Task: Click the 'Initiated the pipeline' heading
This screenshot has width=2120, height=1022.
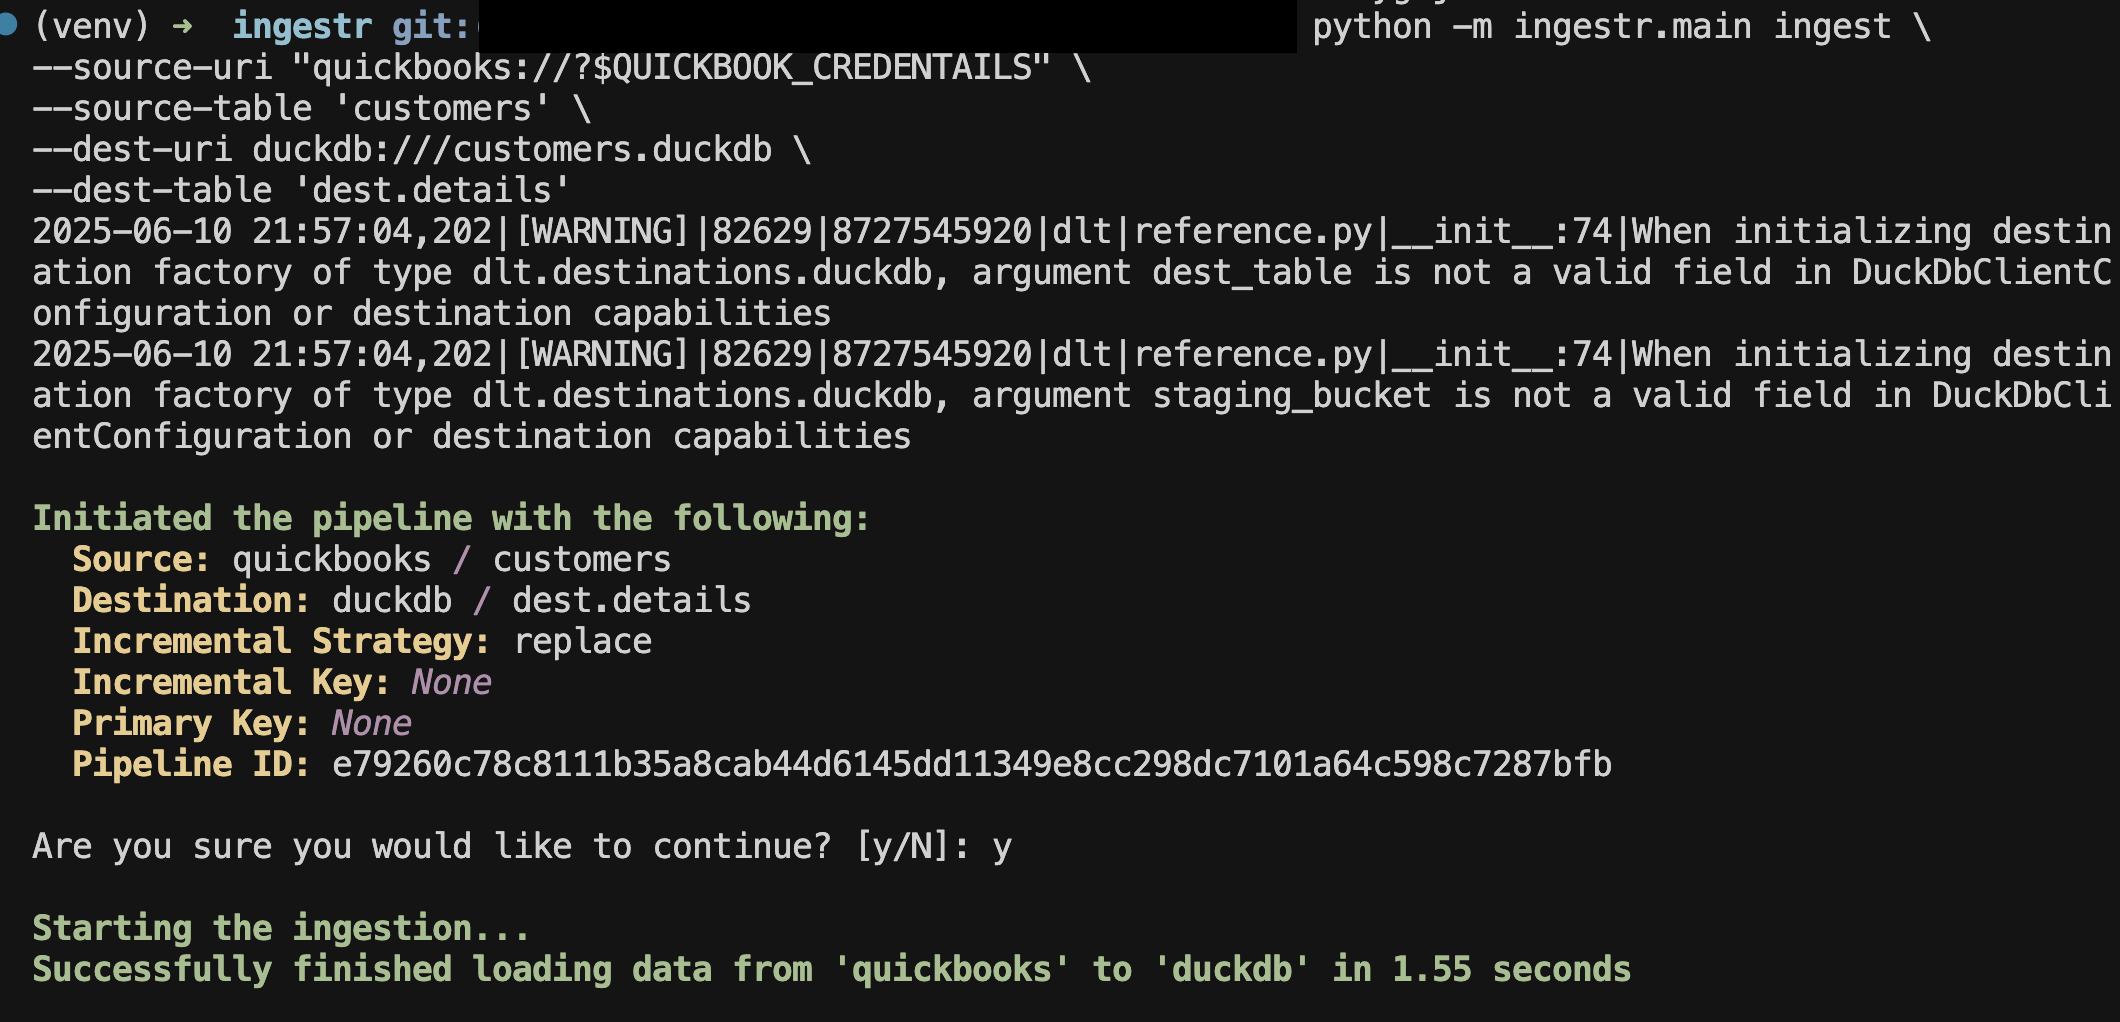Action: coord(452,519)
